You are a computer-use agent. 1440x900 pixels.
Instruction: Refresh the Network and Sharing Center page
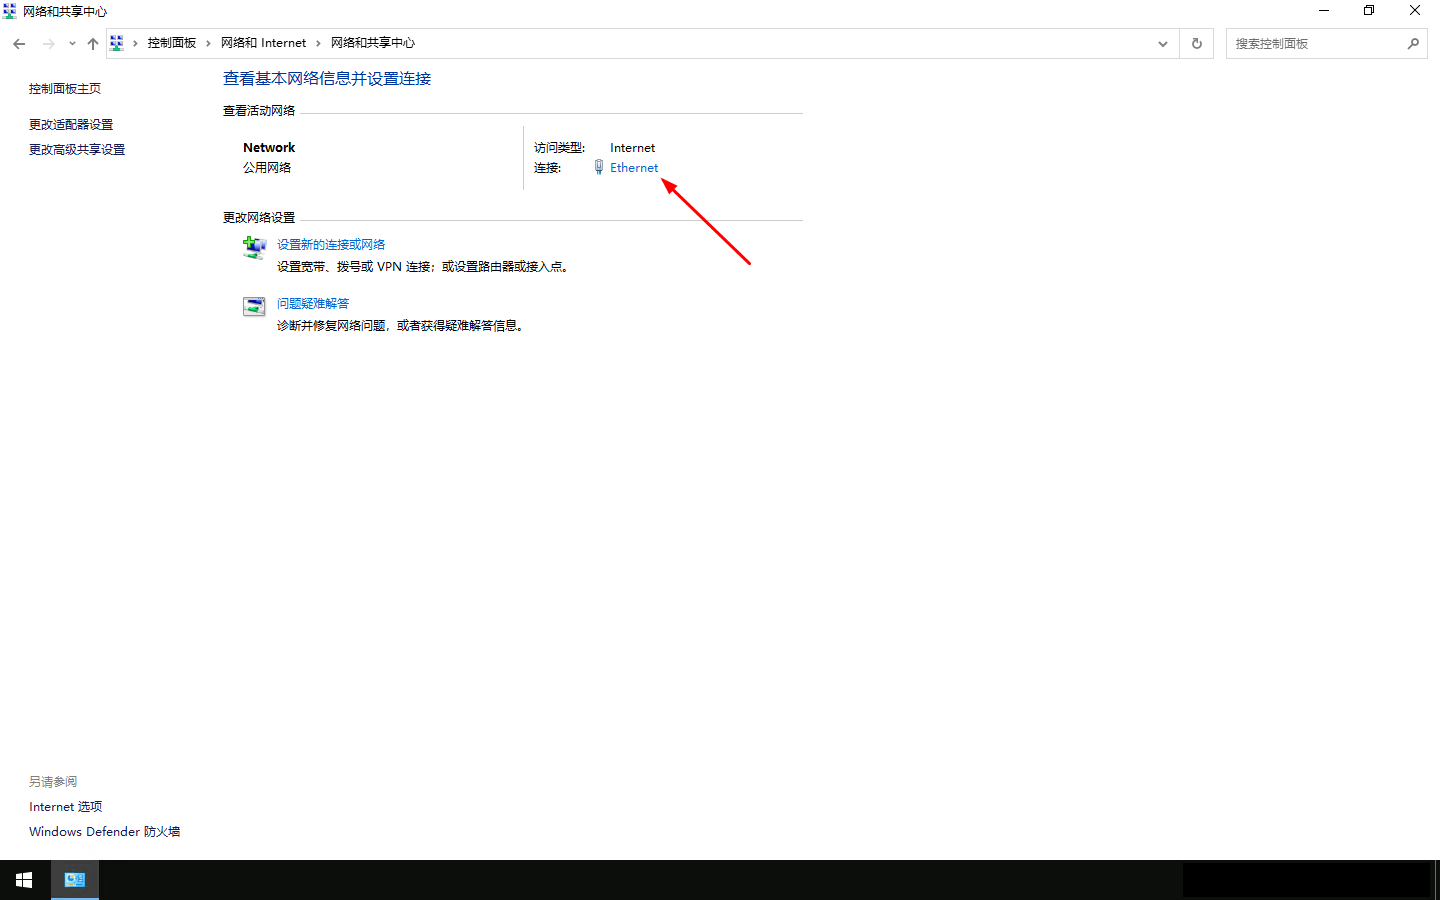coord(1196,44)
